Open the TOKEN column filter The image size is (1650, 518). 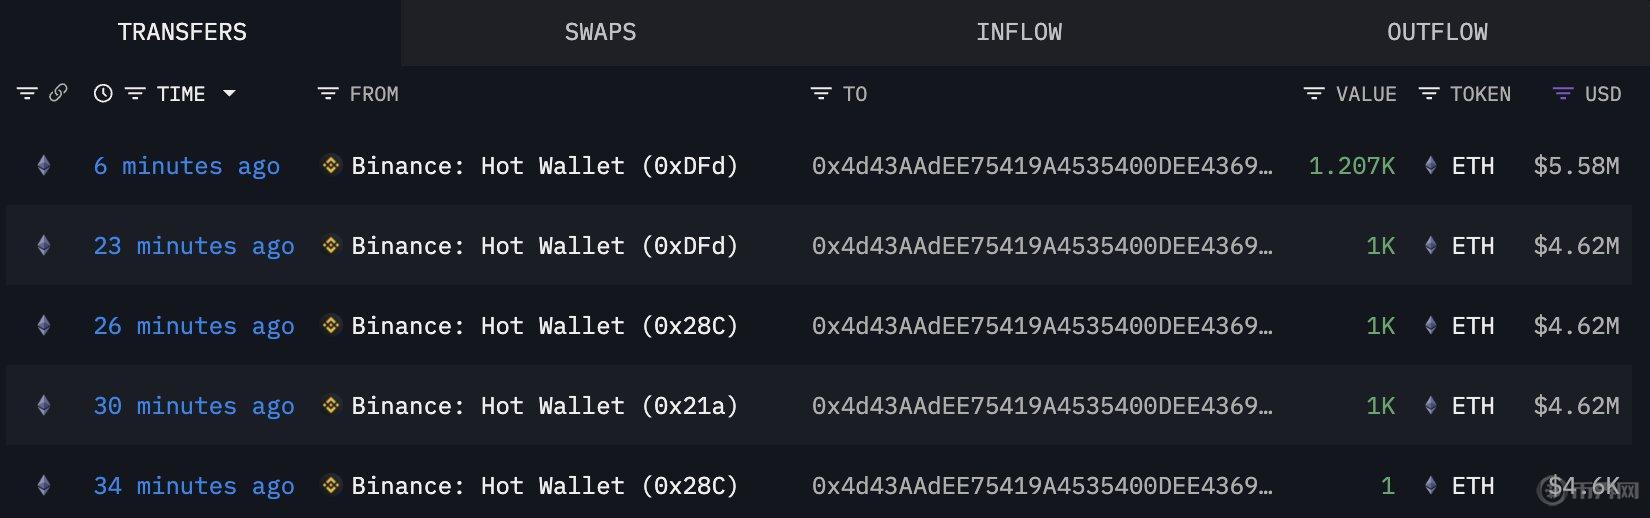click(x=1429, y=93)
